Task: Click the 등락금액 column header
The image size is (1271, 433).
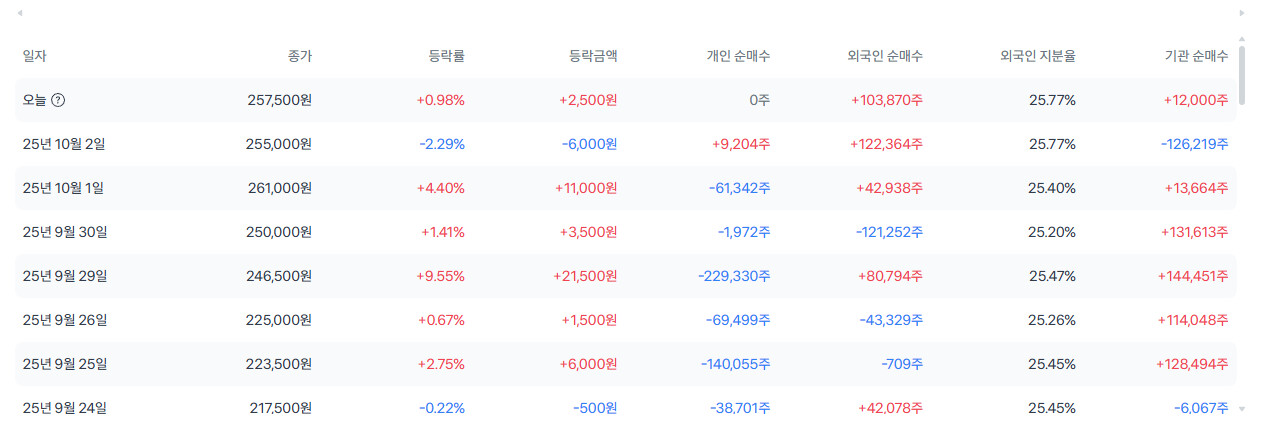Action: [x=592, y=56]
